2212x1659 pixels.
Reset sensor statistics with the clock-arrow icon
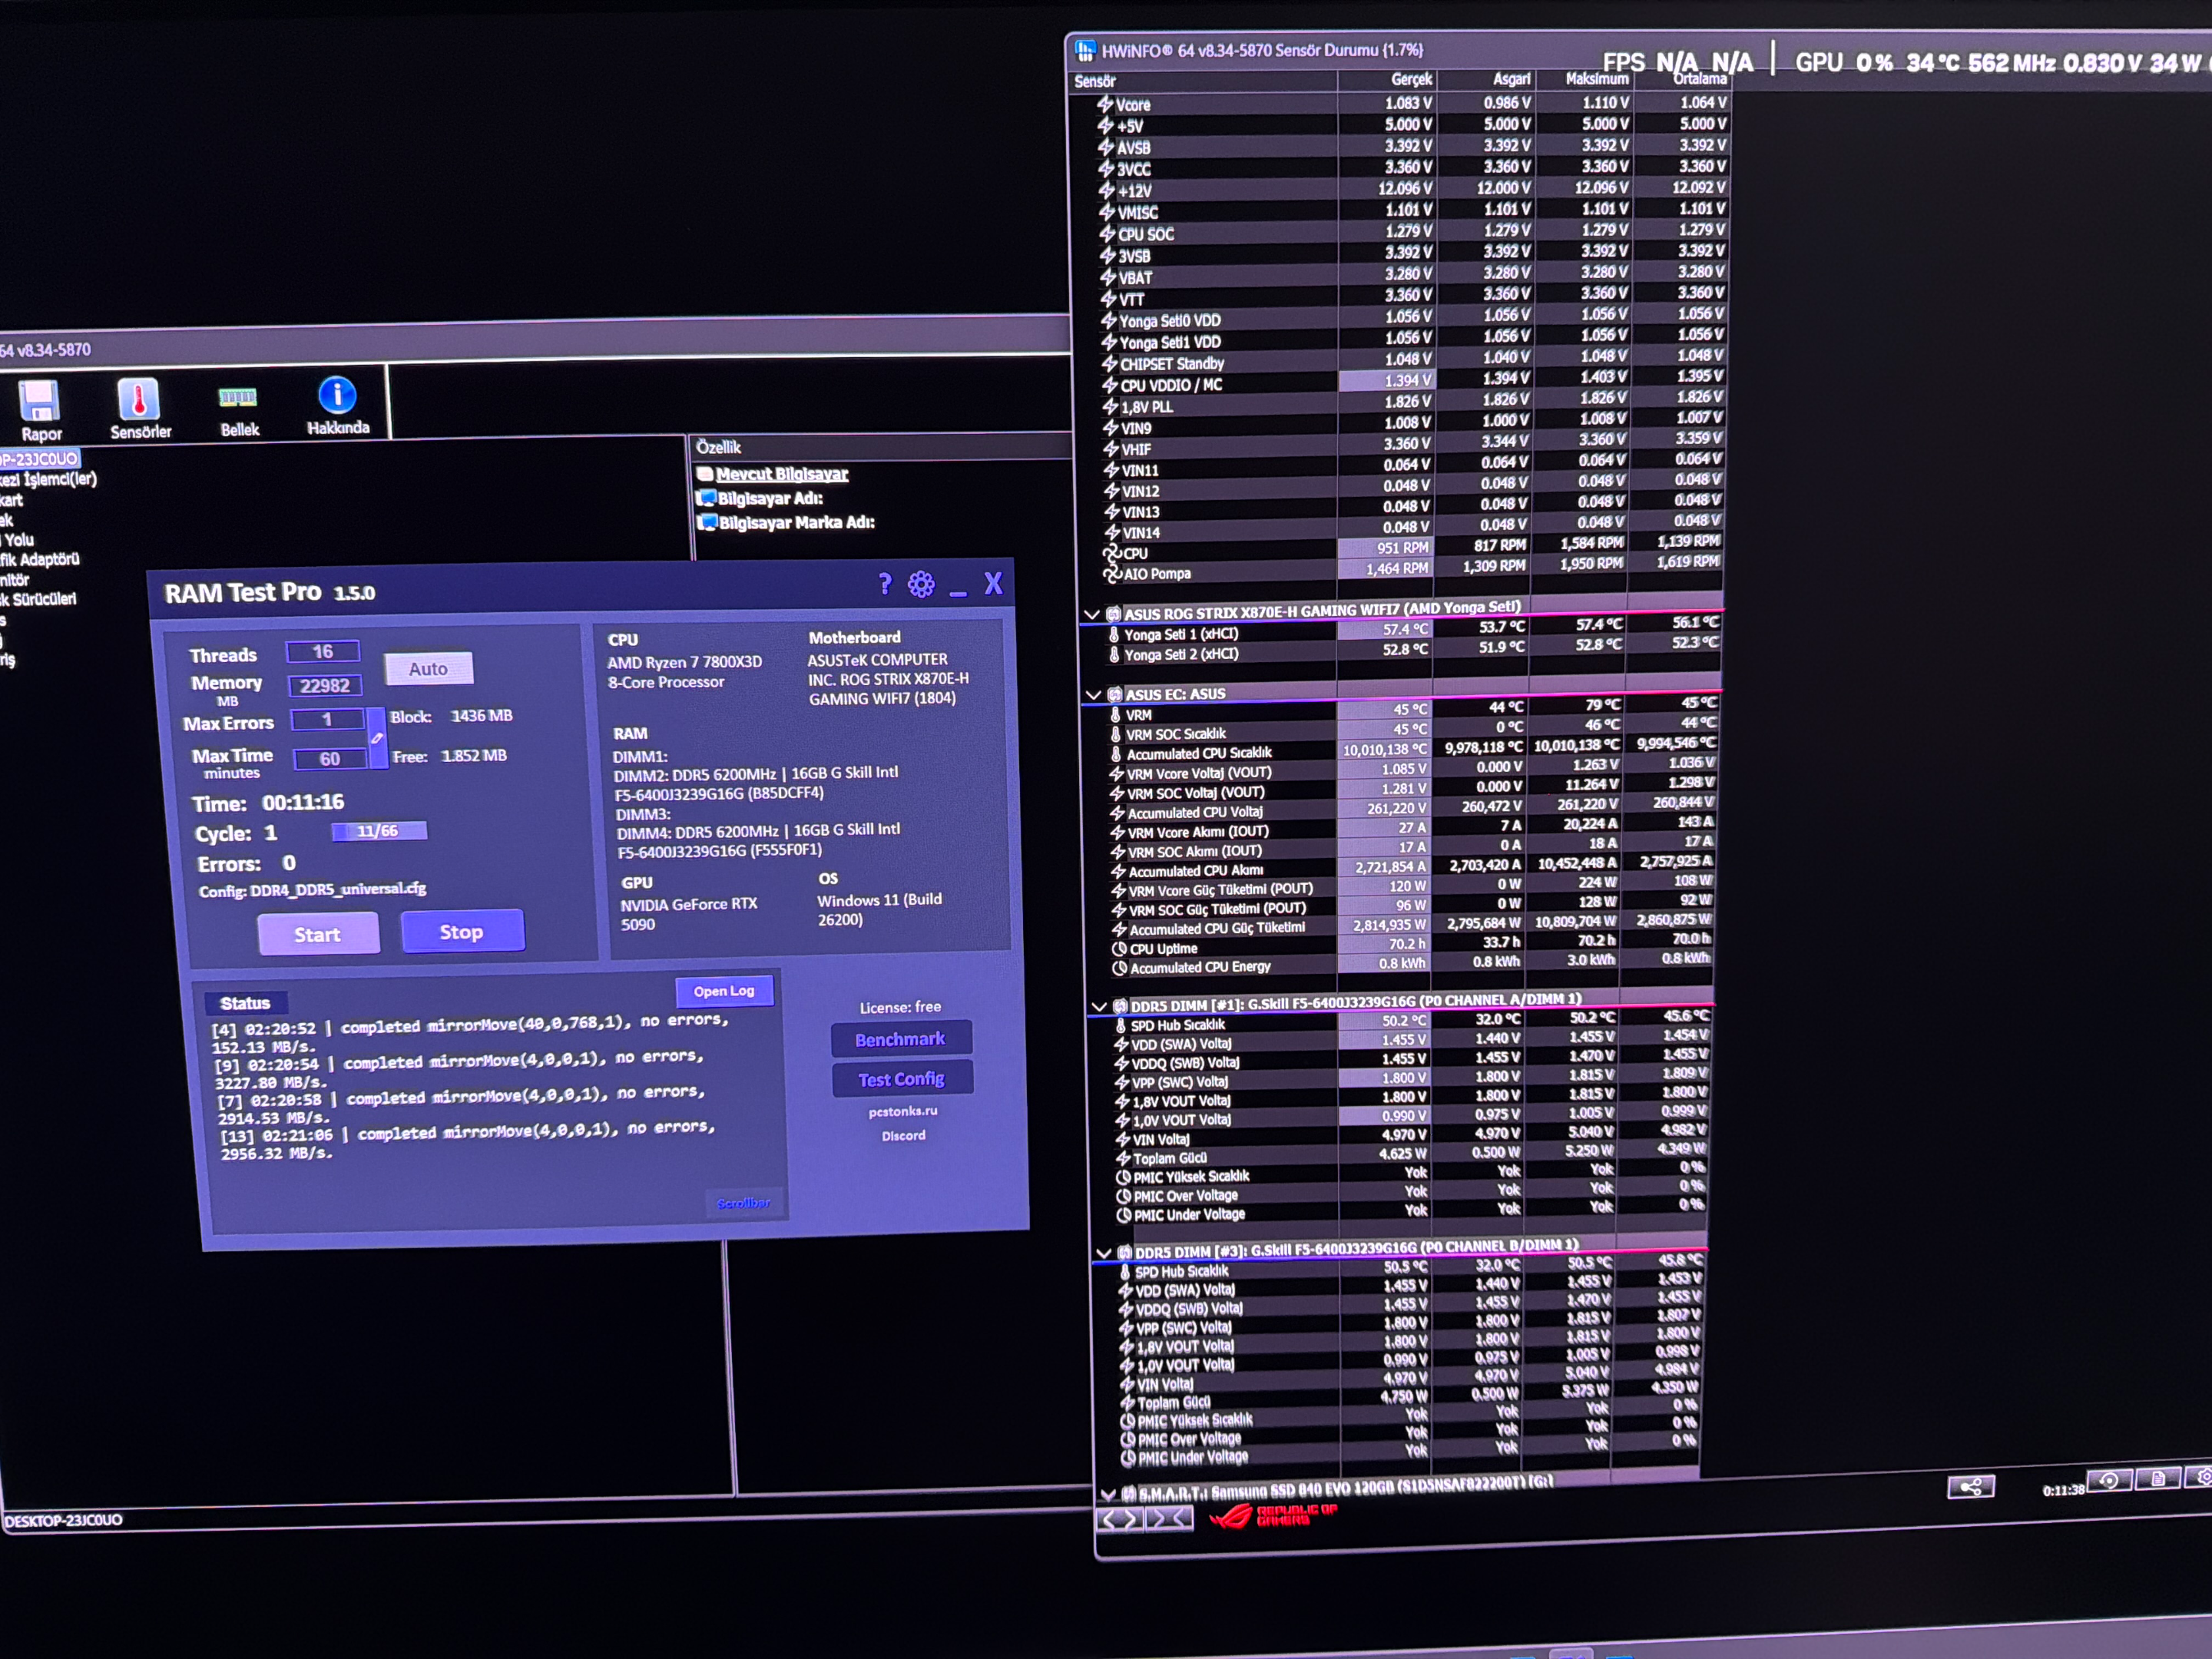coord(2109,1481)
